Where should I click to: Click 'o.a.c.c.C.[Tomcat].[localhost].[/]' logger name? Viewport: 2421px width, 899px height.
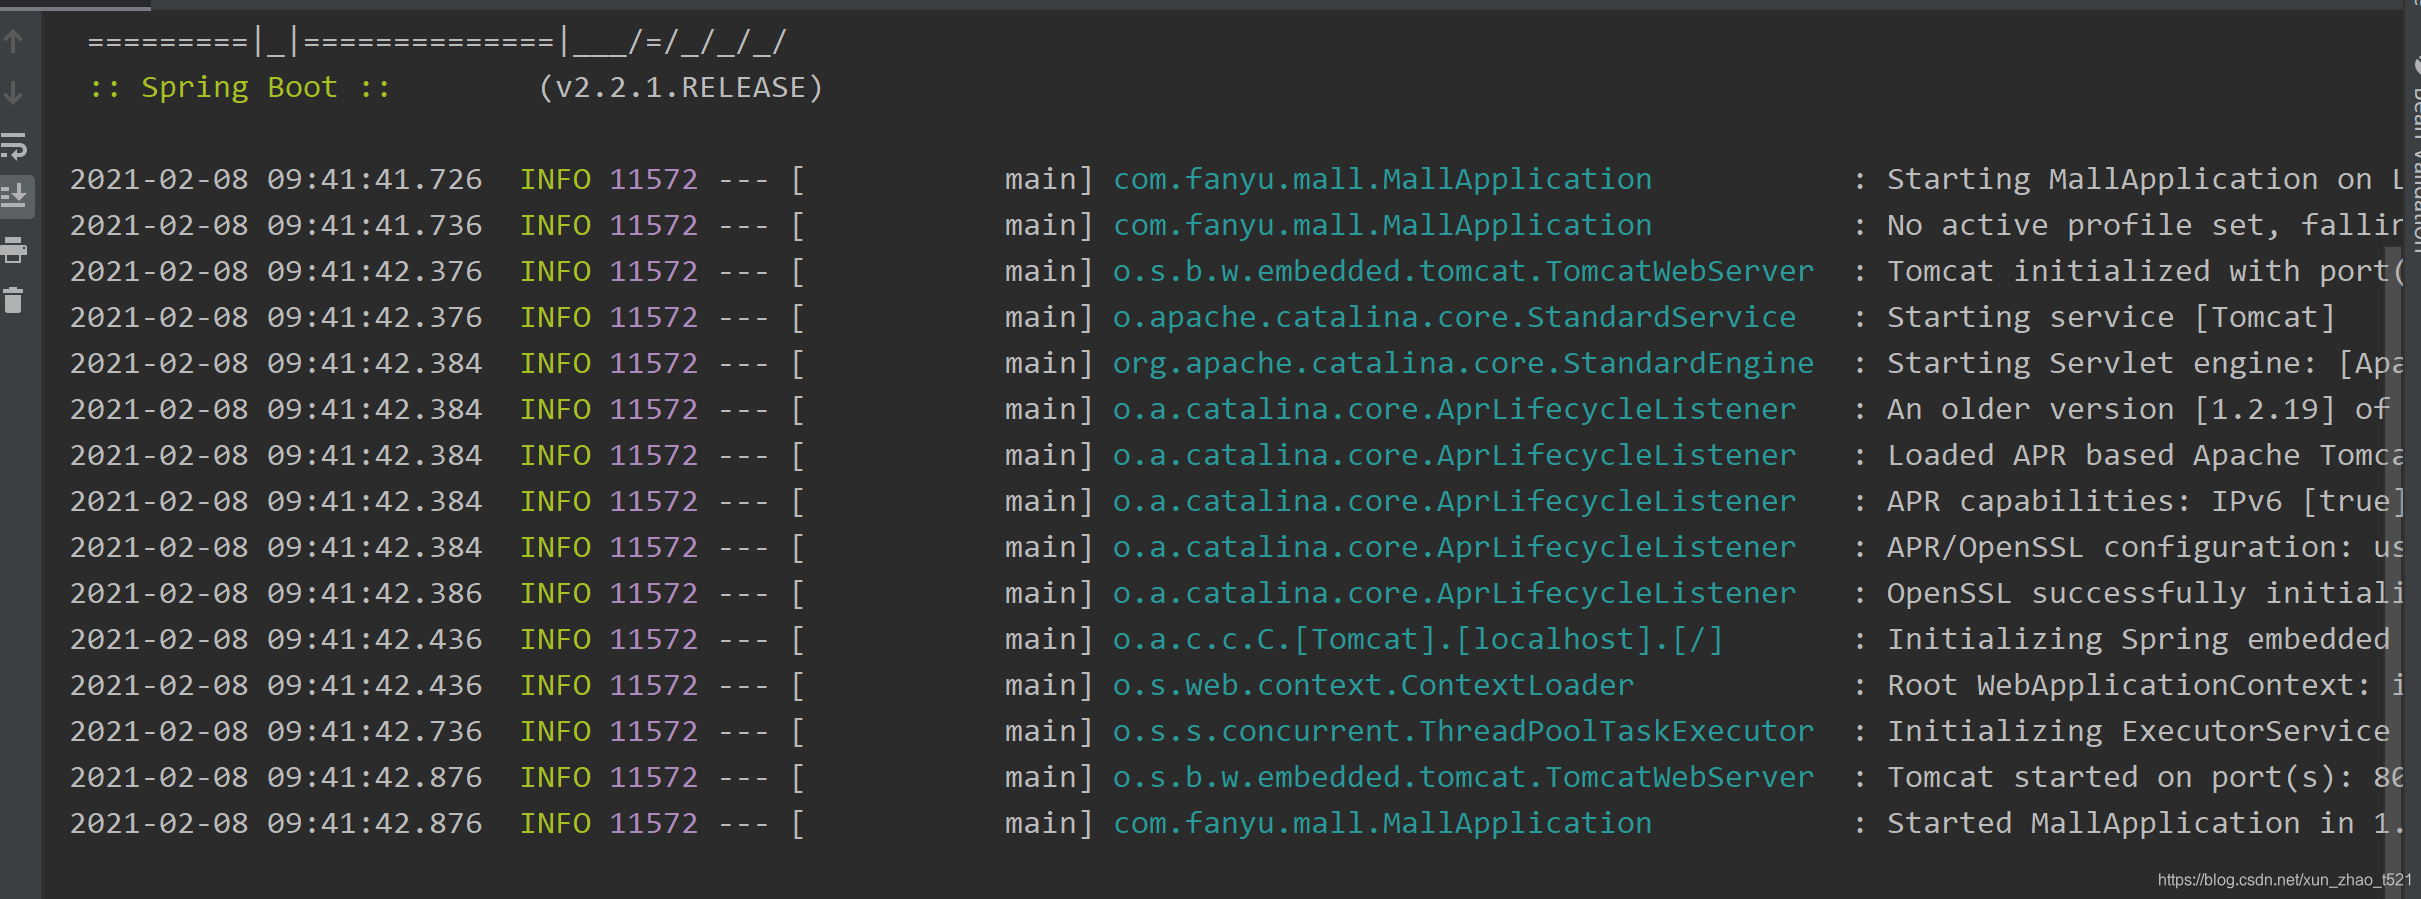(x=1418, y=640)
